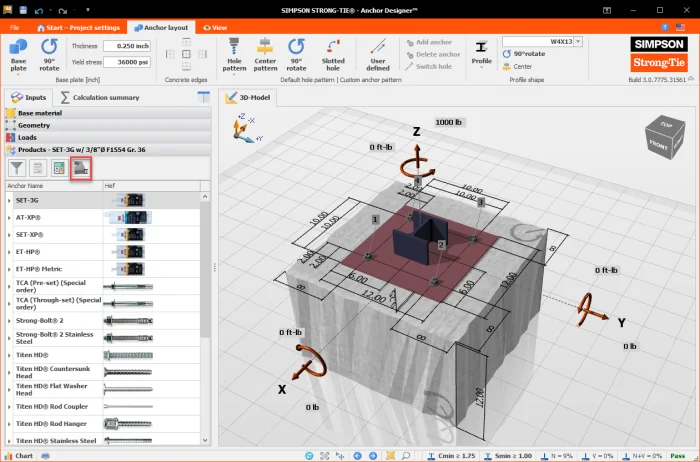
Task: Expand the Titen HD® Rod Hanger row
Action: click(x=9, y=424)
